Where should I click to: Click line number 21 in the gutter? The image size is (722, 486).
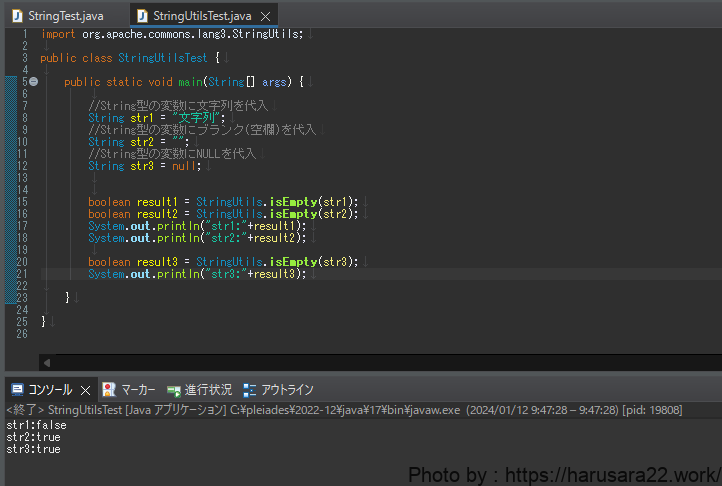pos(22,274)
